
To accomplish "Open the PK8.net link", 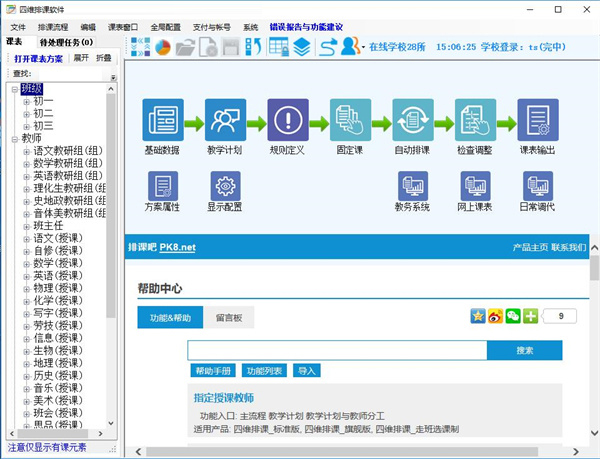I will click(x=178, y=247).
